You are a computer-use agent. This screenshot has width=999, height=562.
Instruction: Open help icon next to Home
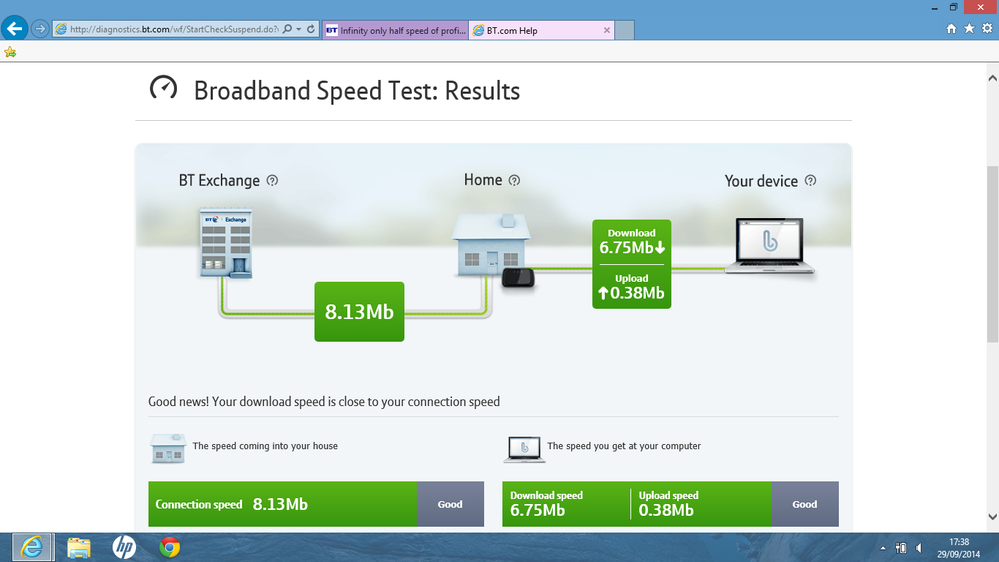tap(514, 180)
